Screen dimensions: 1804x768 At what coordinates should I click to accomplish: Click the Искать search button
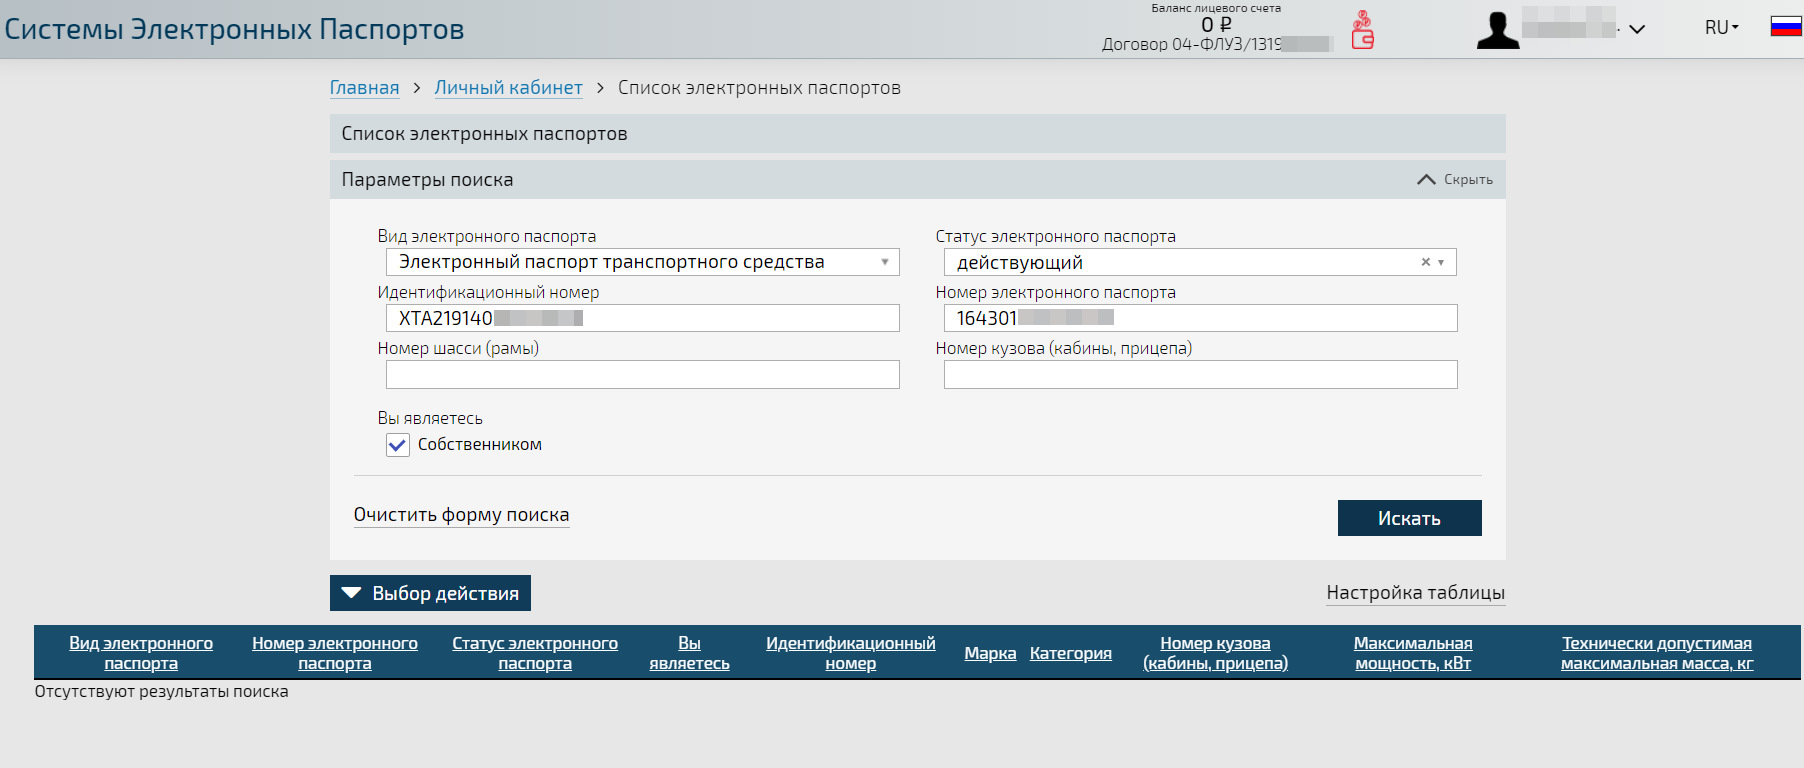point(1409,518)
